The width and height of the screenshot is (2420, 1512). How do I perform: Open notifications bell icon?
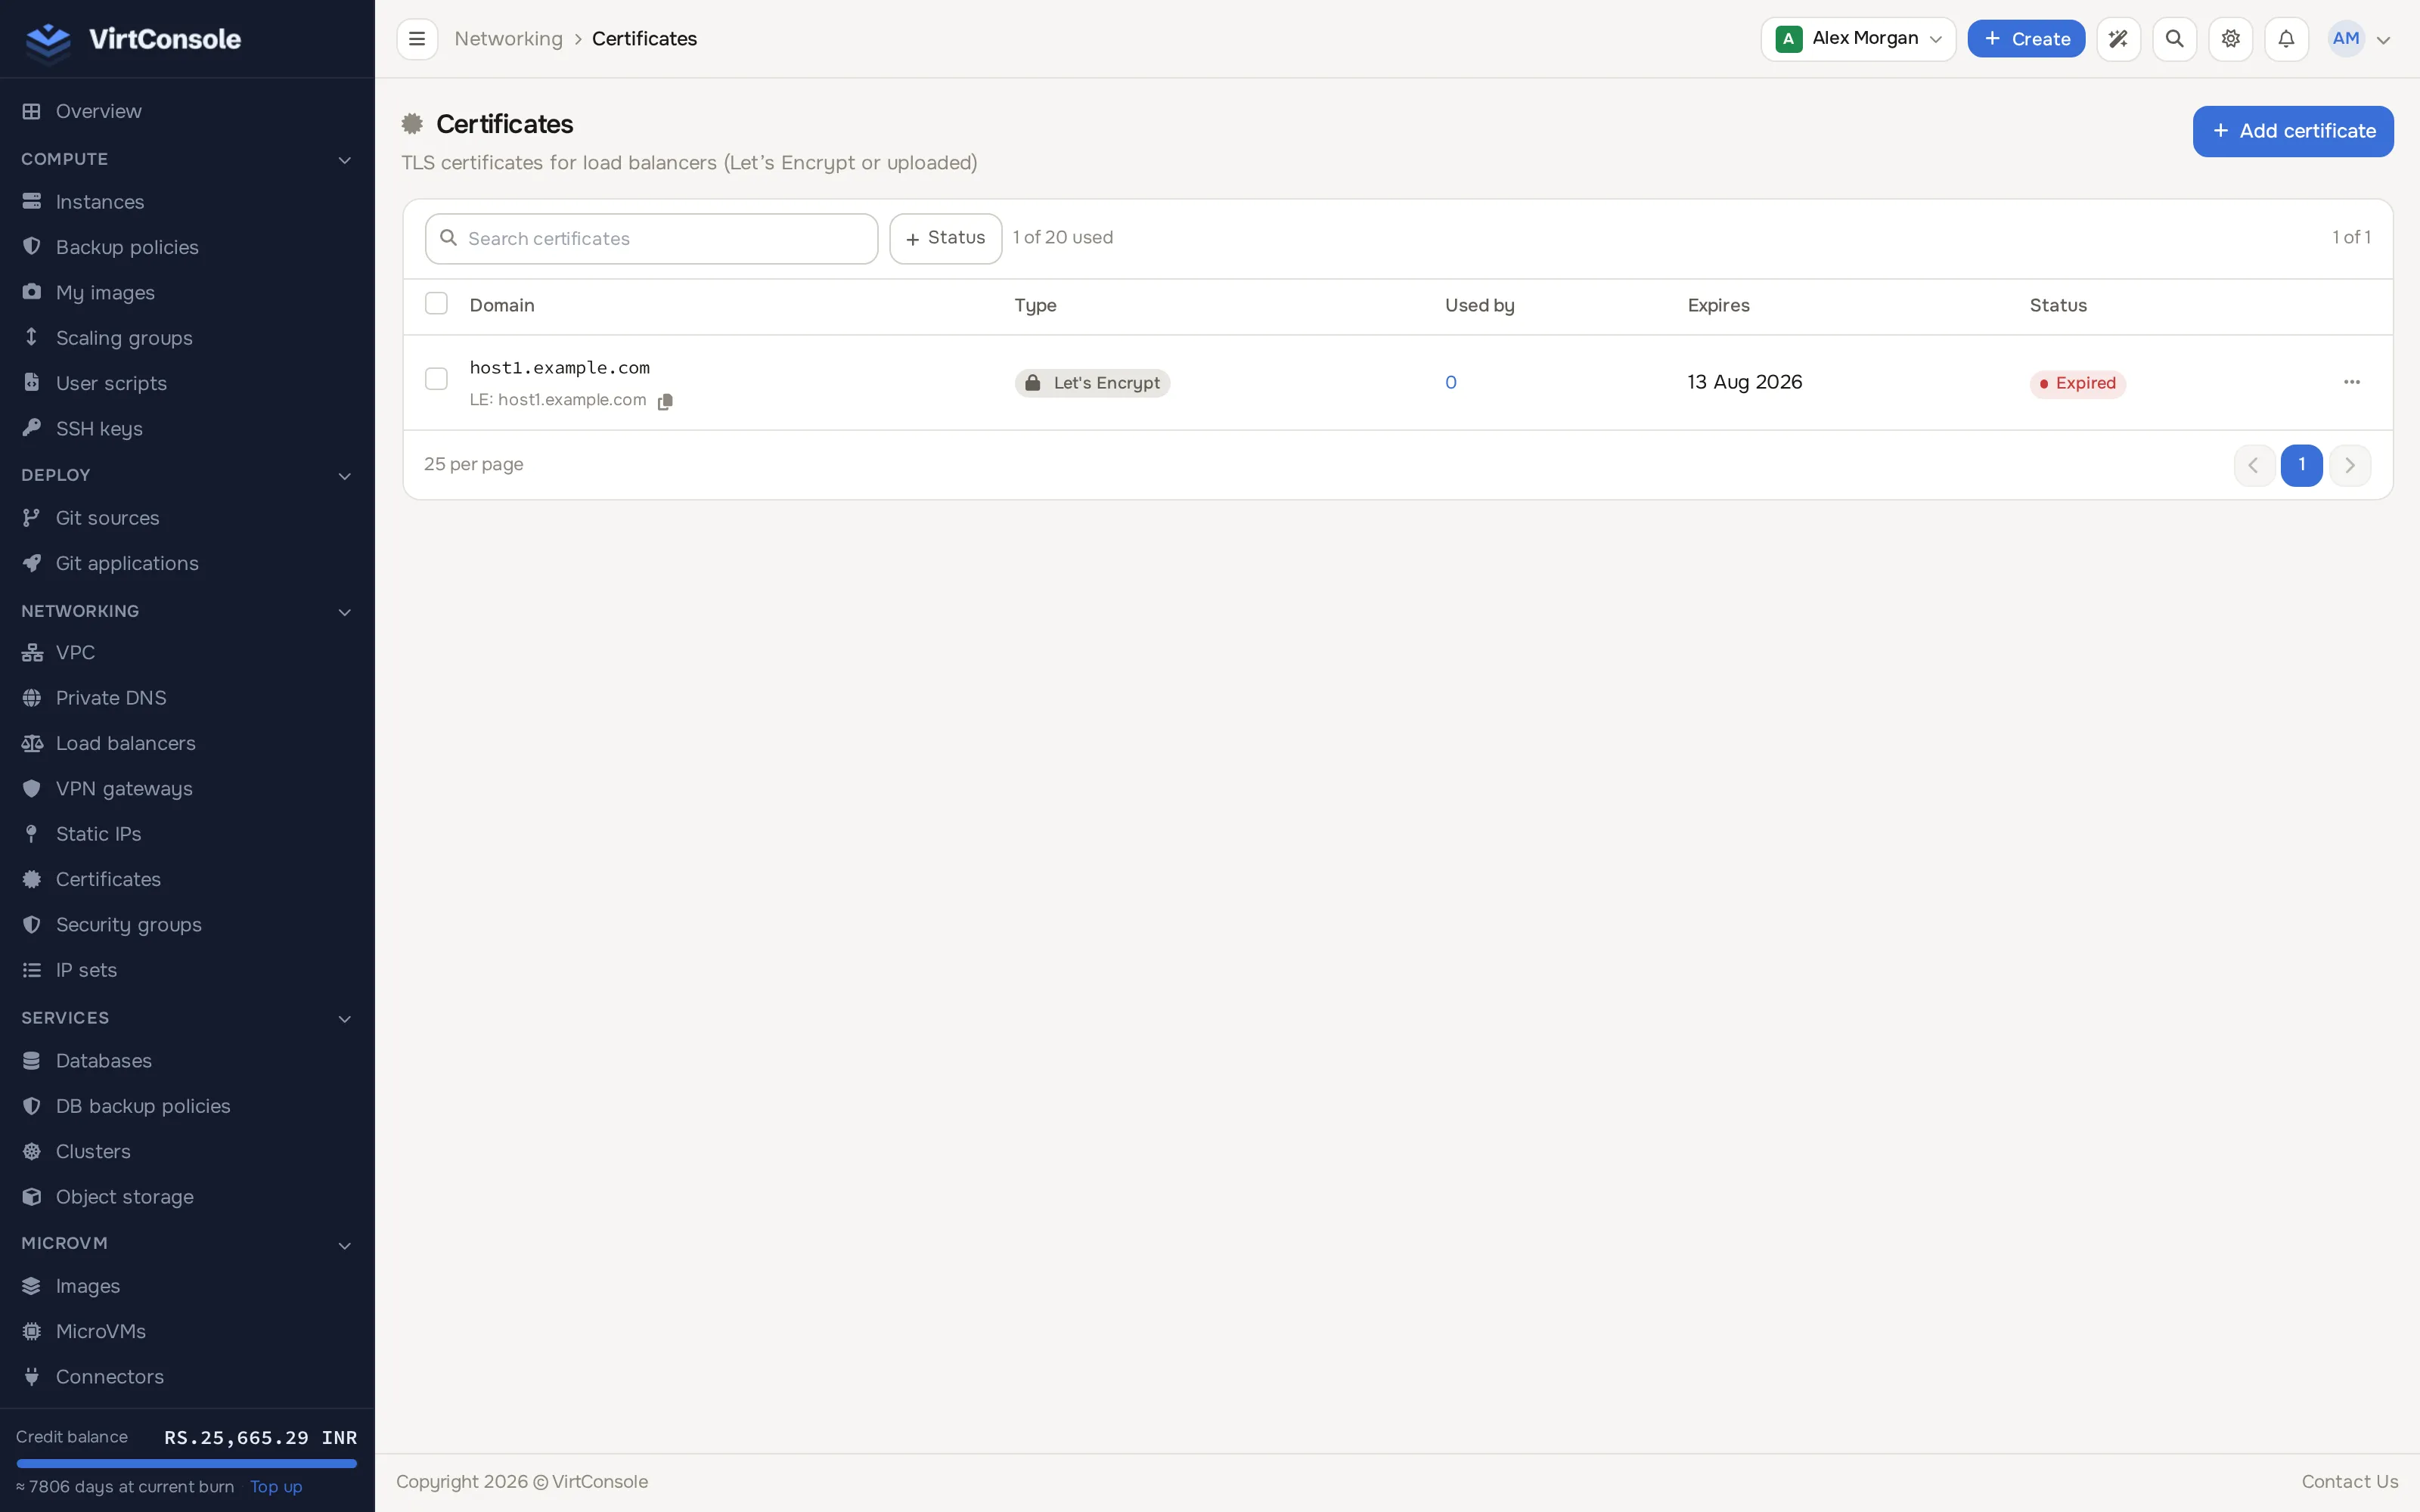tap(2286, 39)
